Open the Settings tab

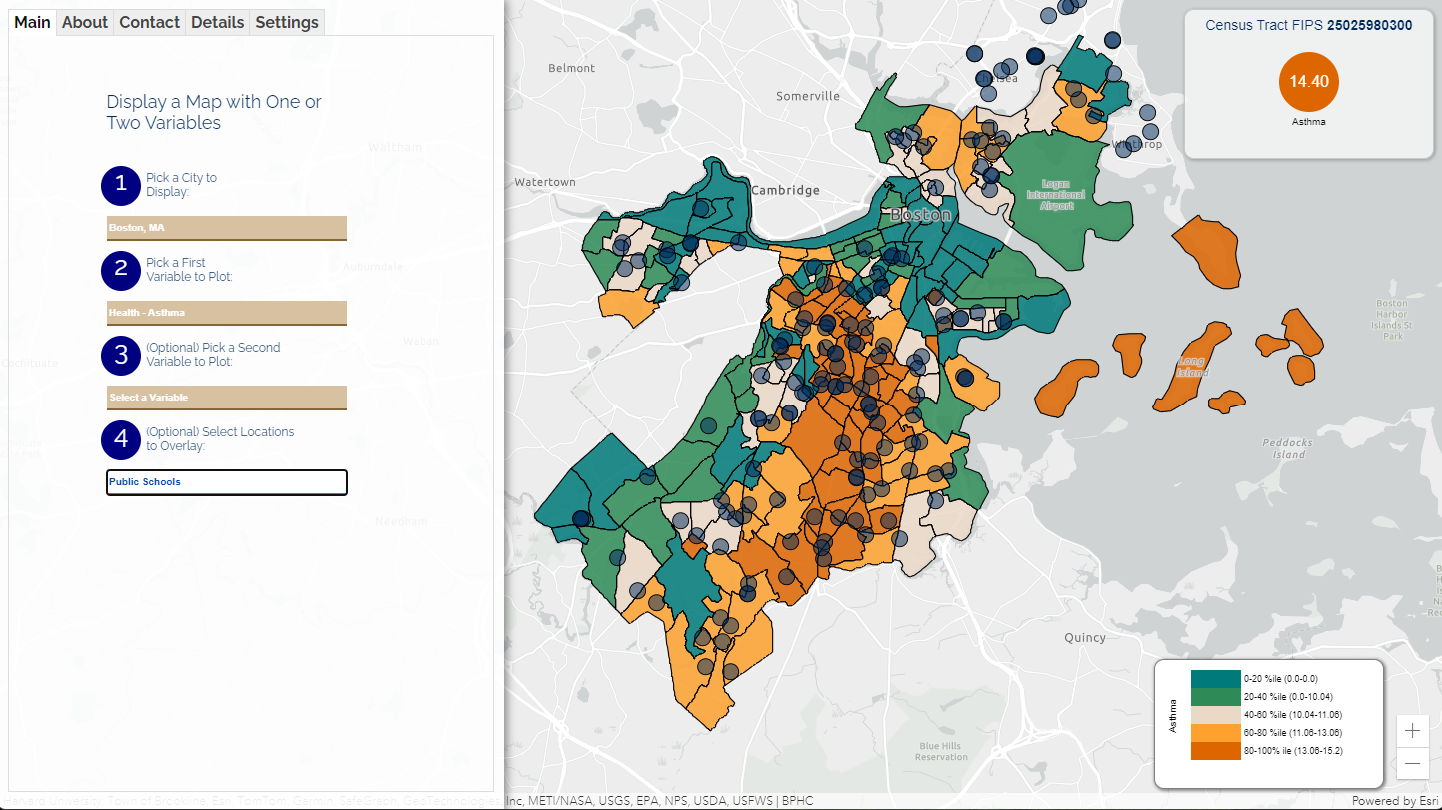click(287, 22)
